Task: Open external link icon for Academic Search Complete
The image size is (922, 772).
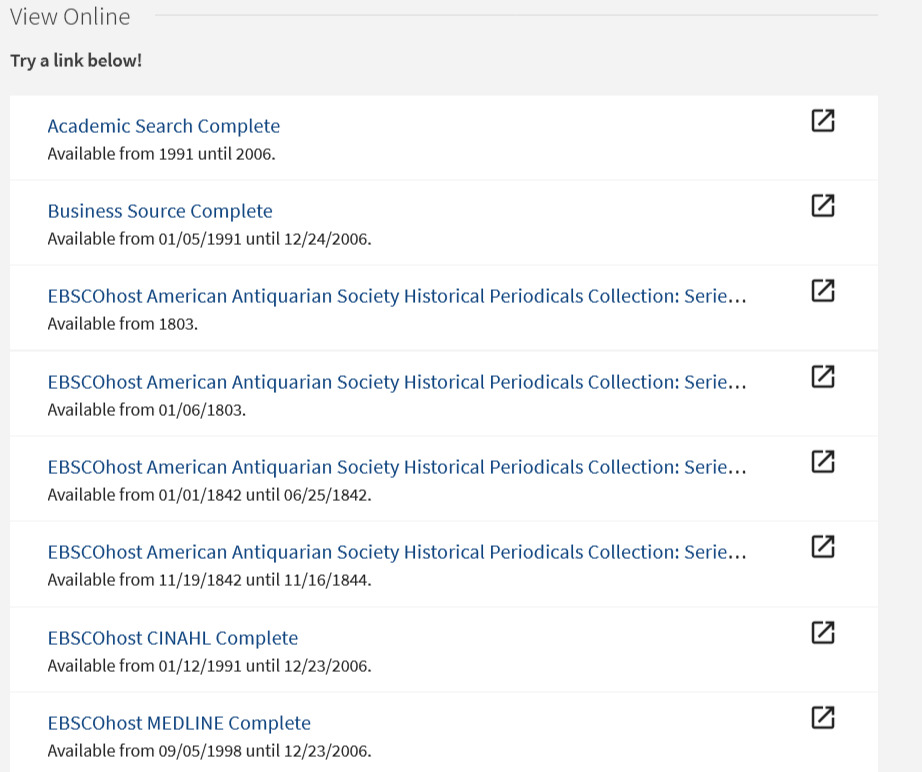Action: tap(822, 121)
